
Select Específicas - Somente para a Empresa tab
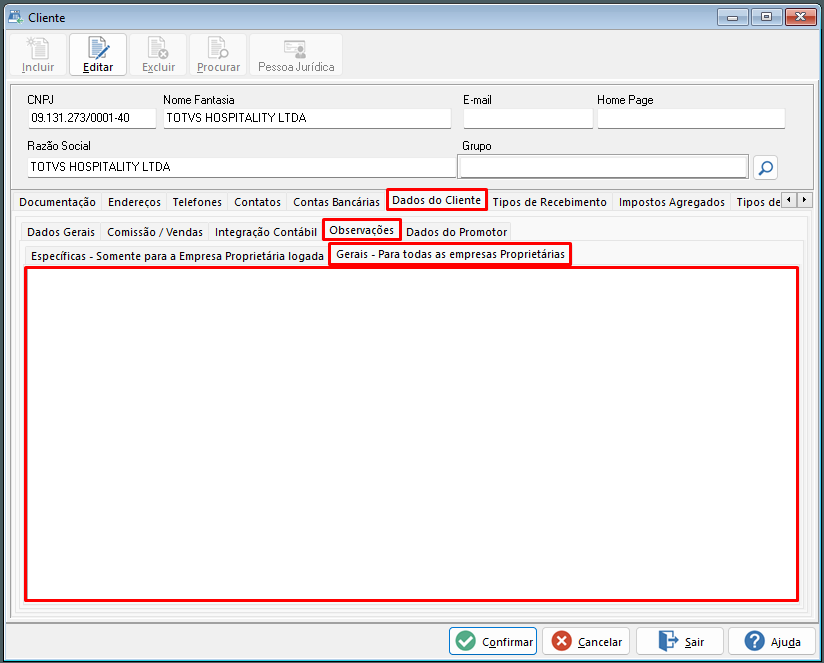point(177,256)
